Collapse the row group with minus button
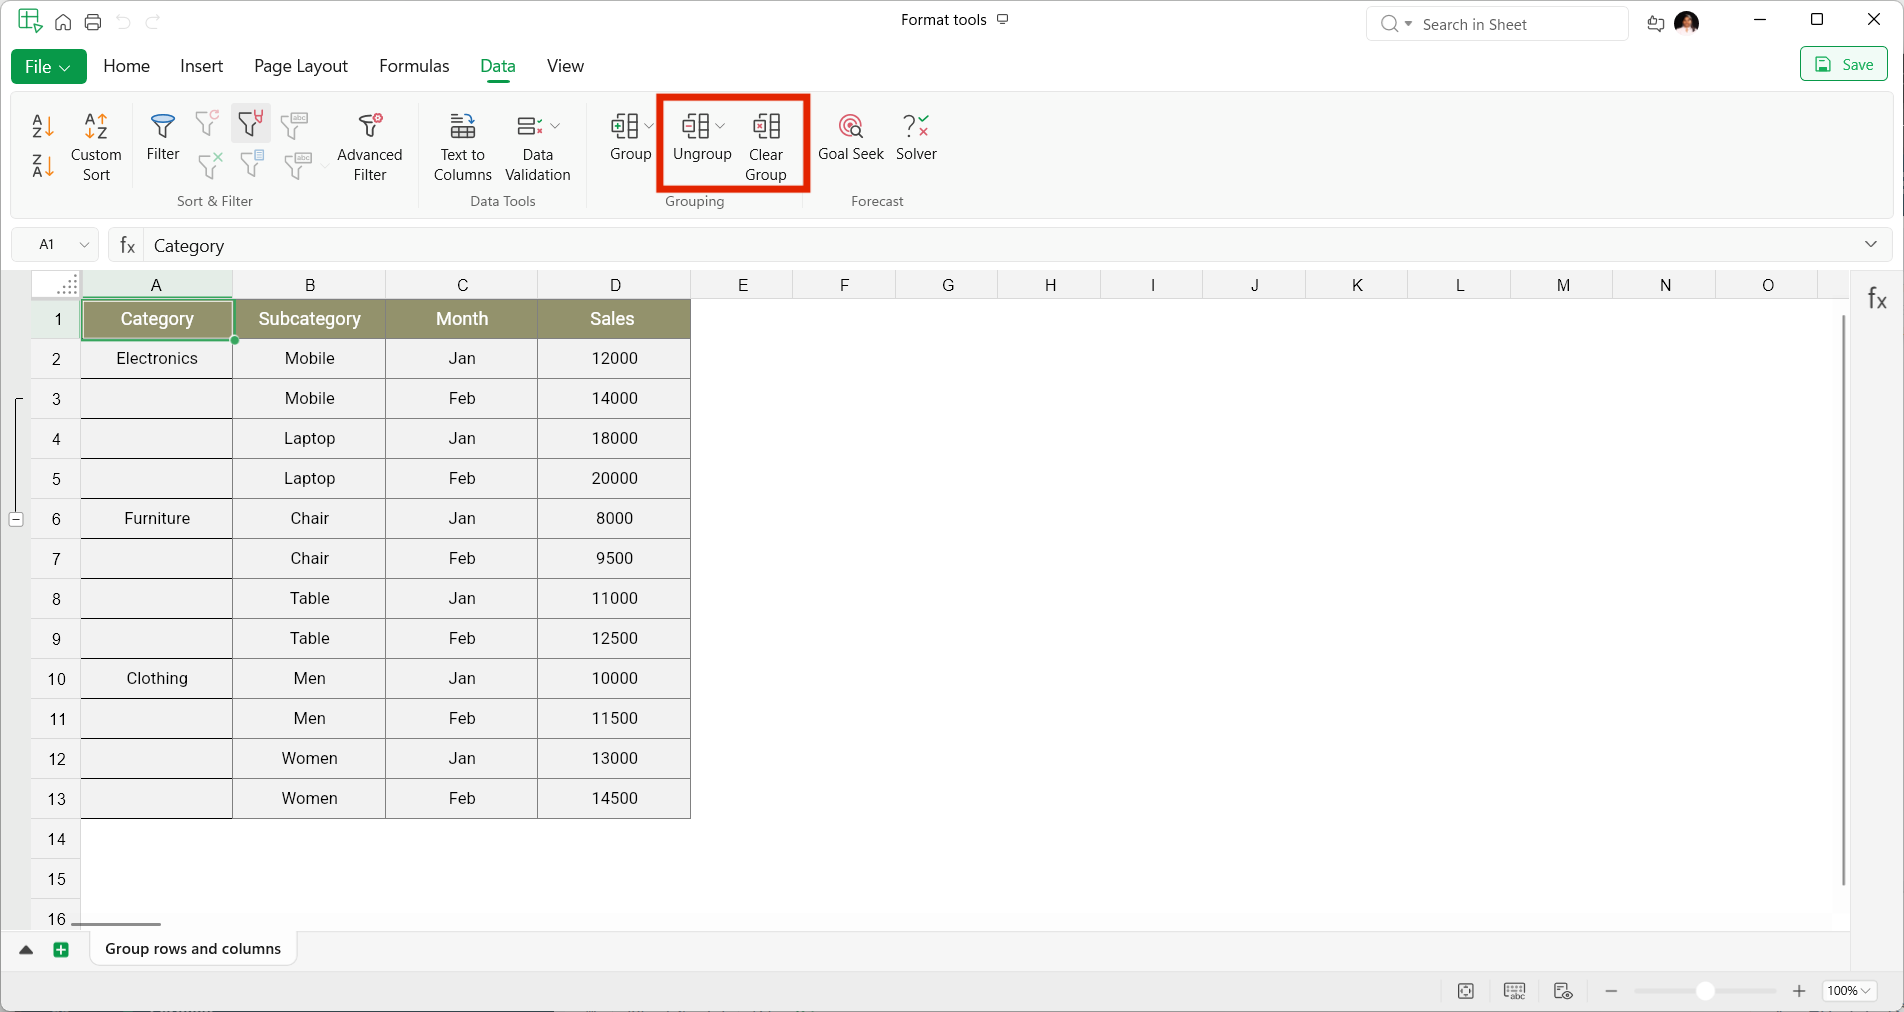The image size is (1904, 1012). 16,519
